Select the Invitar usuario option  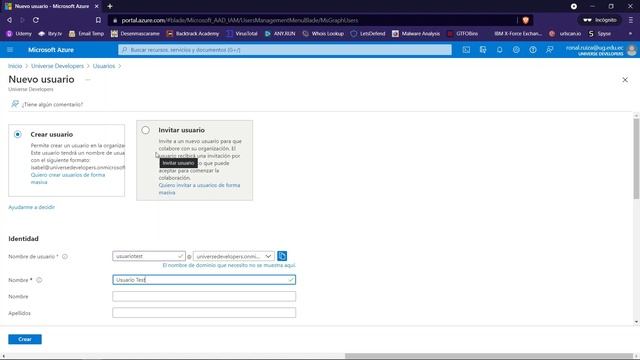click(x=146, y=130)
